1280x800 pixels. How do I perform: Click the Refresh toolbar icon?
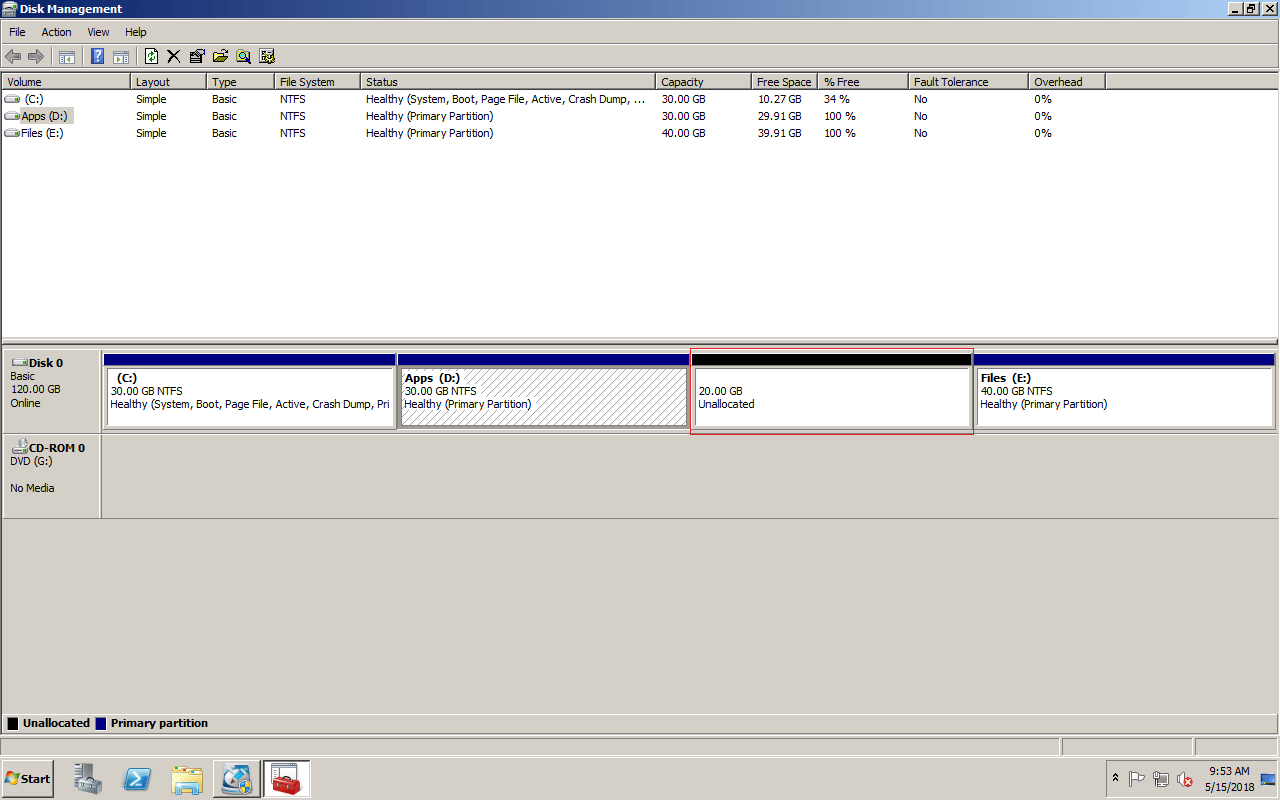[x=151, y=56]
